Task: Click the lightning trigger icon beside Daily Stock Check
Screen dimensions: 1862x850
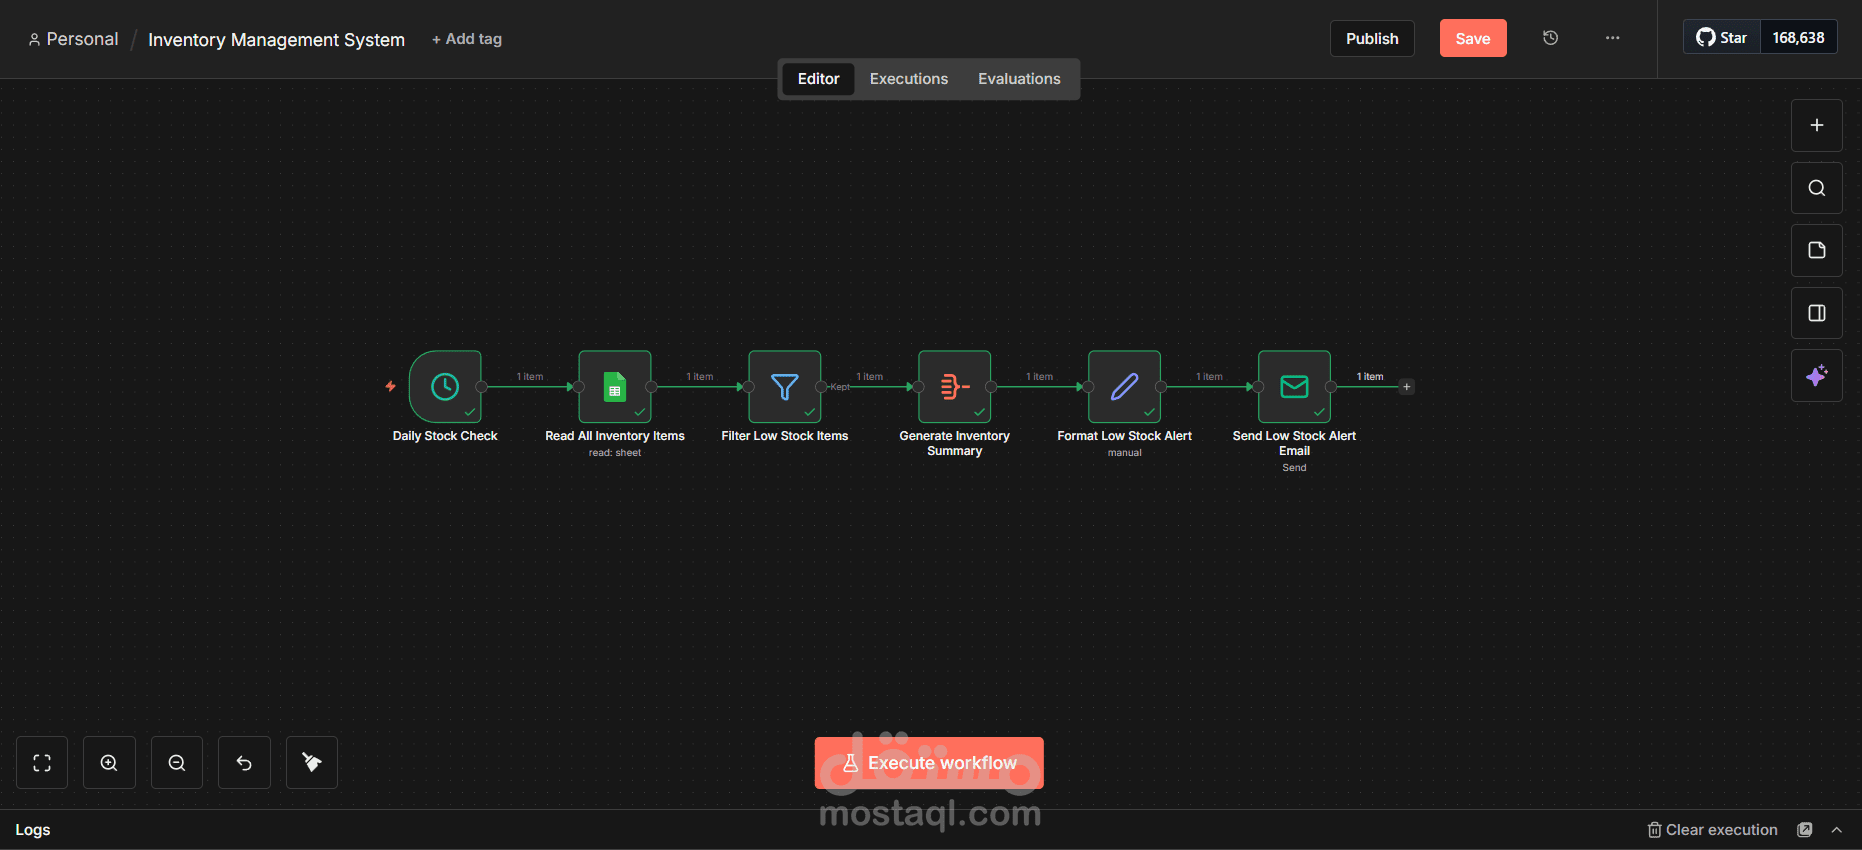Action: click(391, 386)
